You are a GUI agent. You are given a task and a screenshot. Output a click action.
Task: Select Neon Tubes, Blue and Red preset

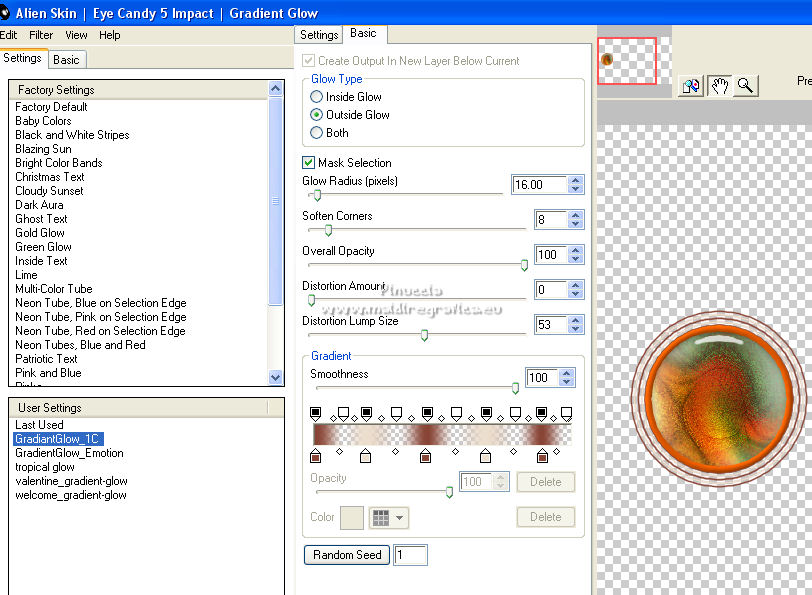[x=80, y=345]
